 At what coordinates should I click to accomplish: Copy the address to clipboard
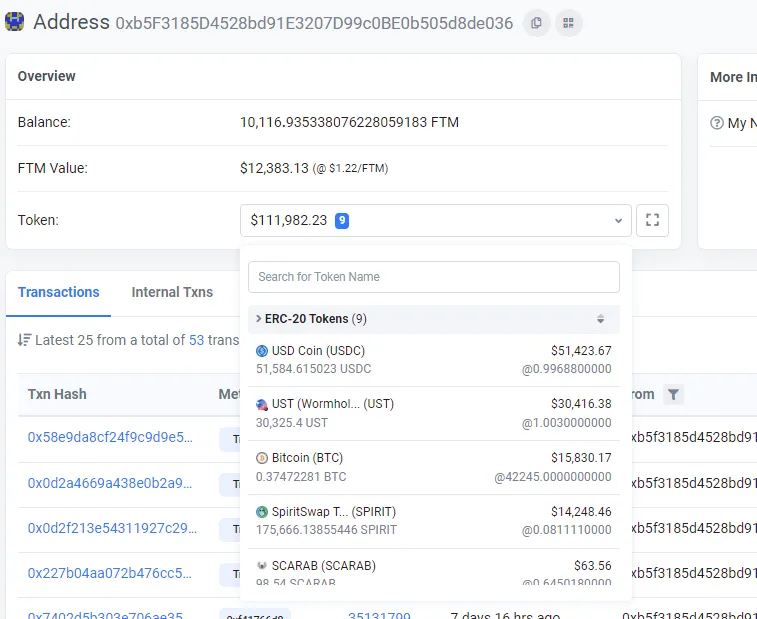coord(536,23)
